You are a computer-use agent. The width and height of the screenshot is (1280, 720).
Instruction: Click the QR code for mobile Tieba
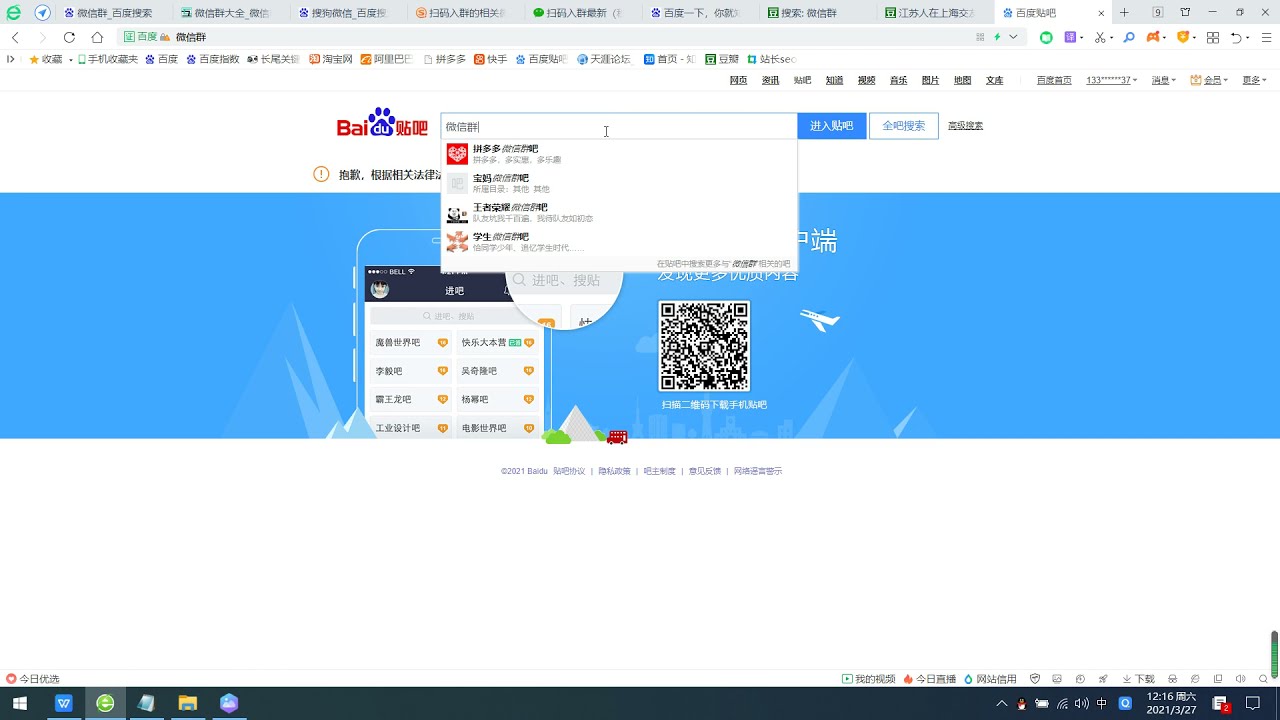[x=704, y=346]
